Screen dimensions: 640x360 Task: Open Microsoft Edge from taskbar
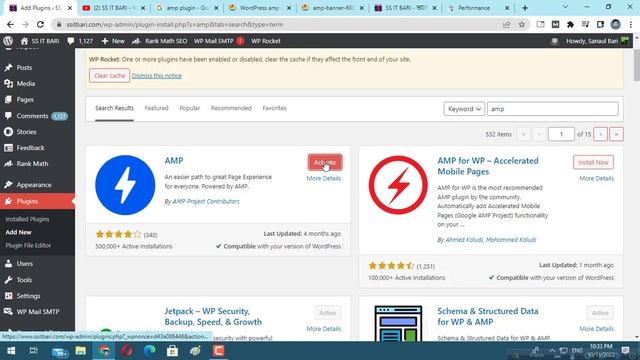tap(149, 351)
